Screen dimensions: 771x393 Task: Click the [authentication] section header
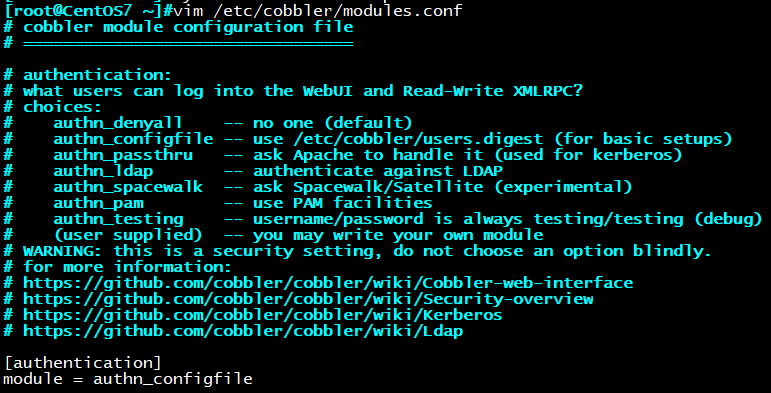[x=83, y=363]
